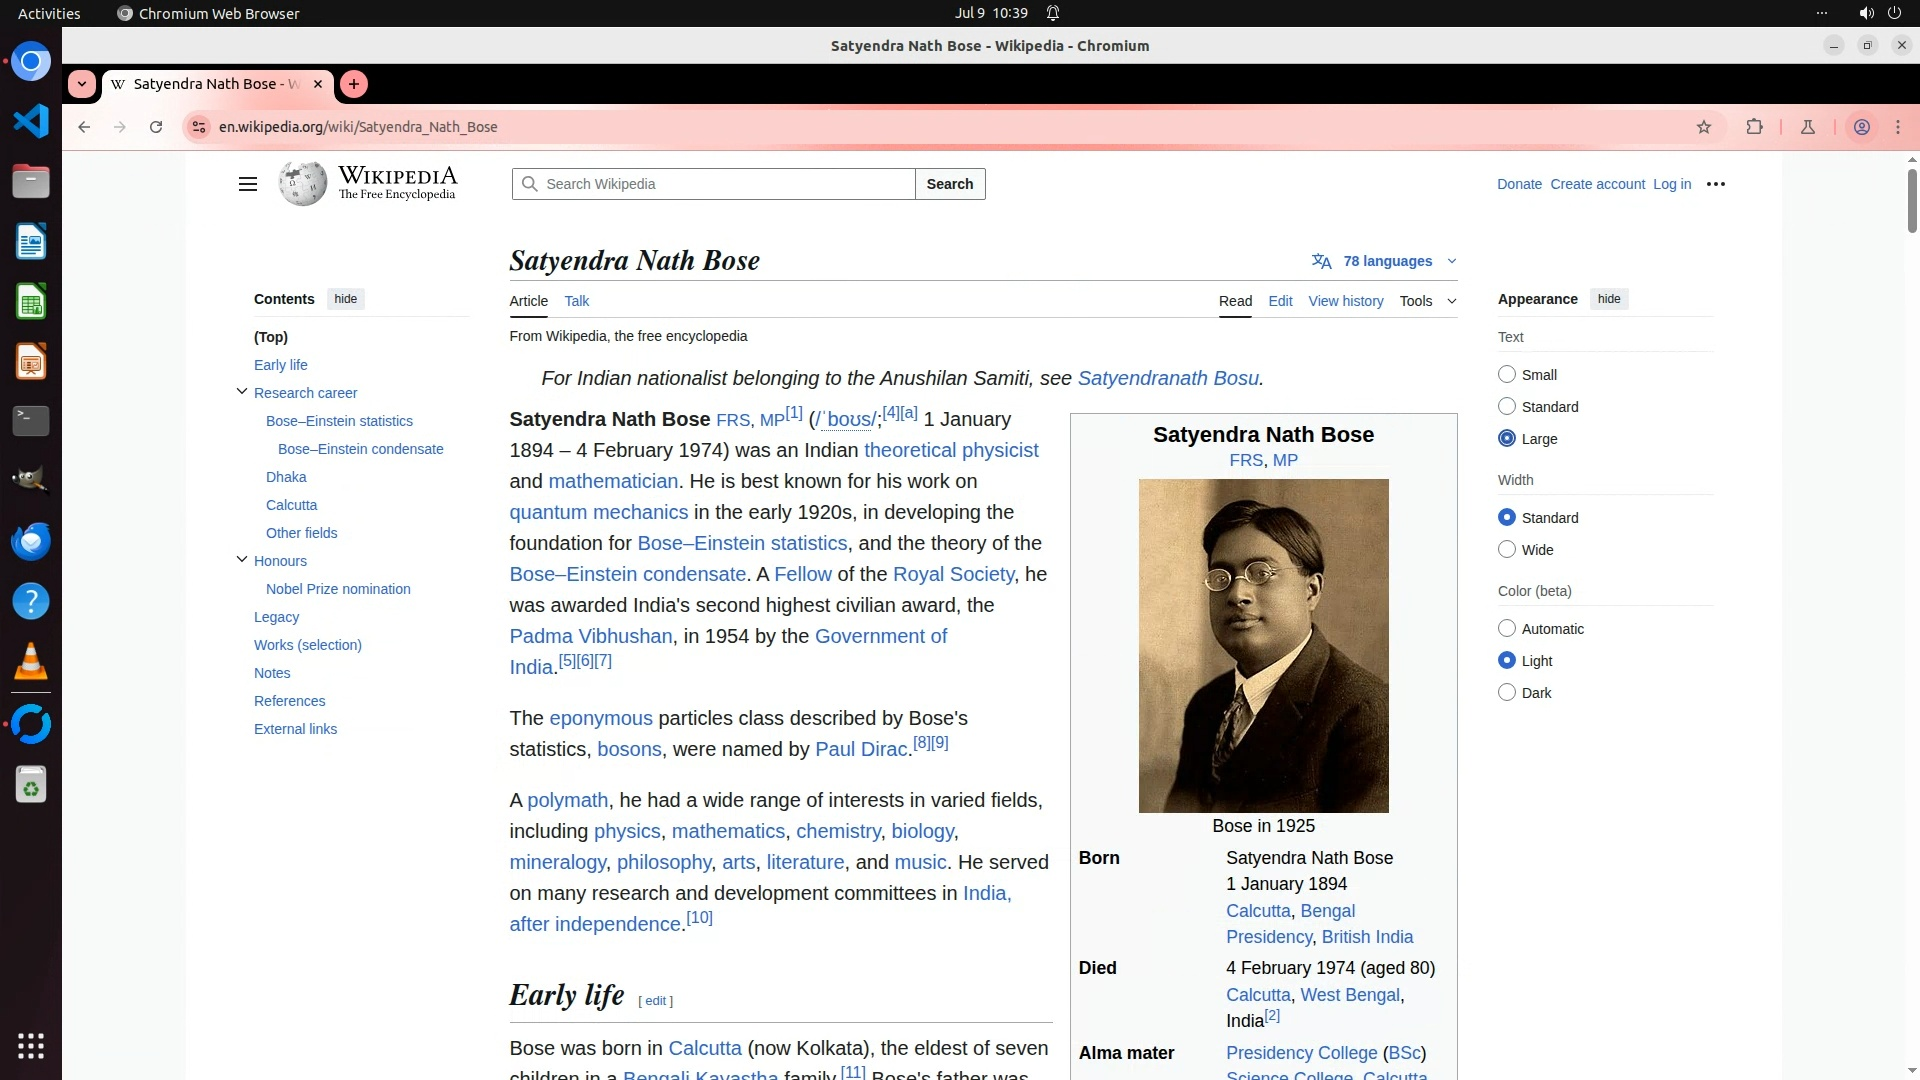Choose Wide width option
Viewport: 1920px width, 1080px height.
(x=1507, y=549)
